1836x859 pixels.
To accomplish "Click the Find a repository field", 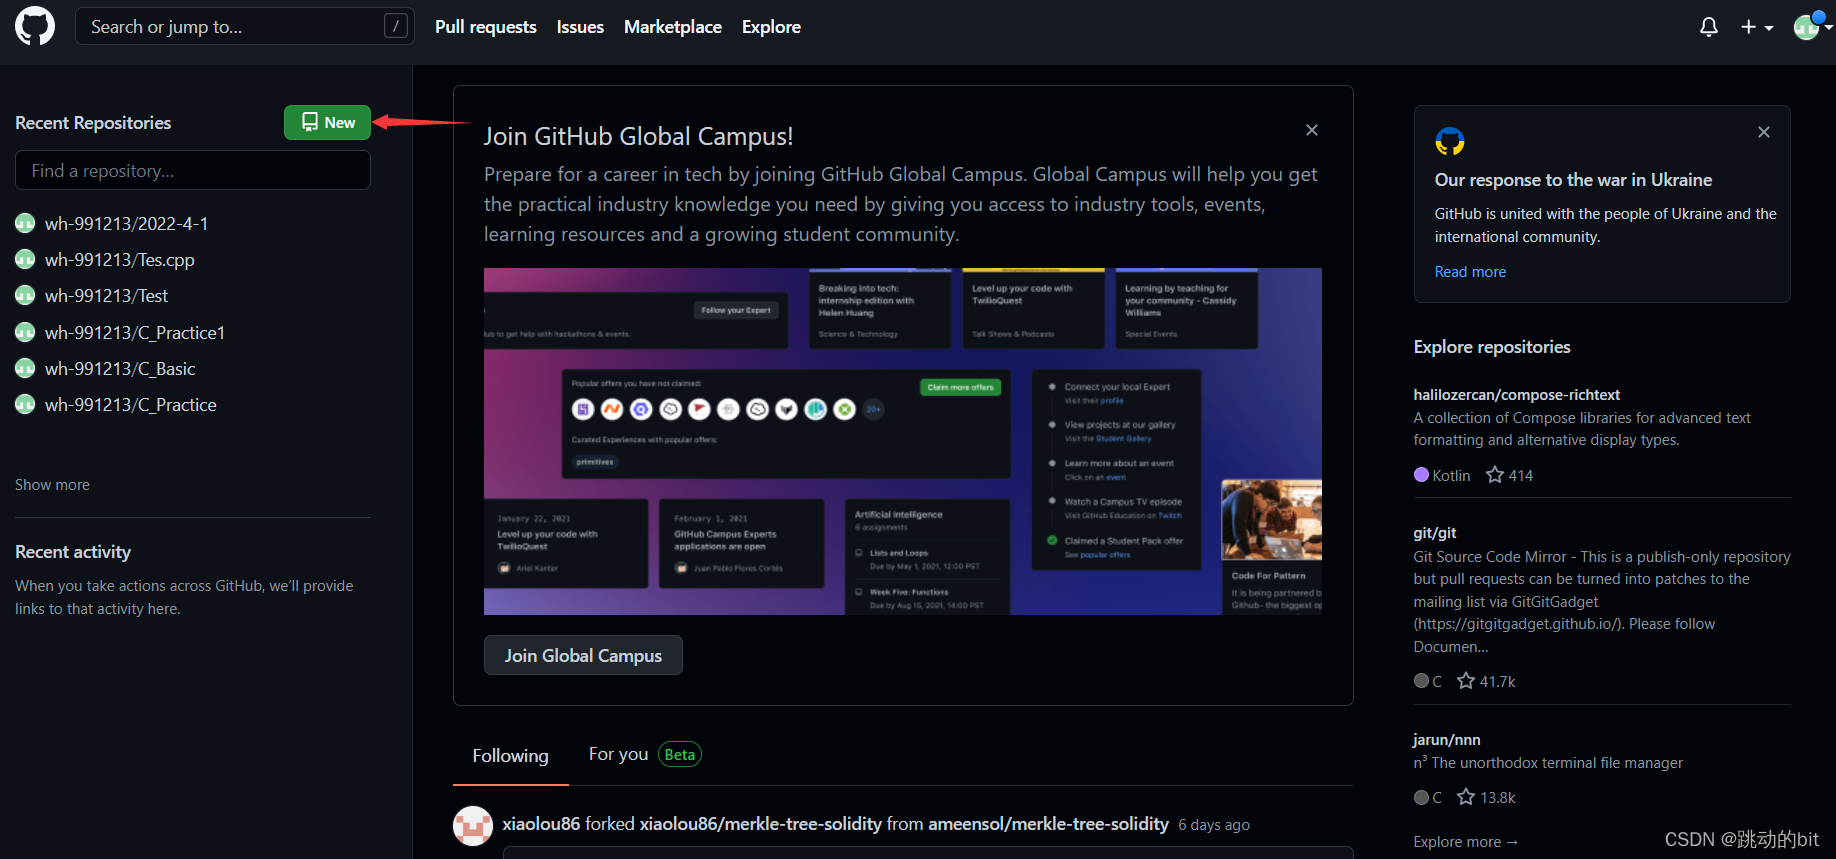I will click(193, 170).
